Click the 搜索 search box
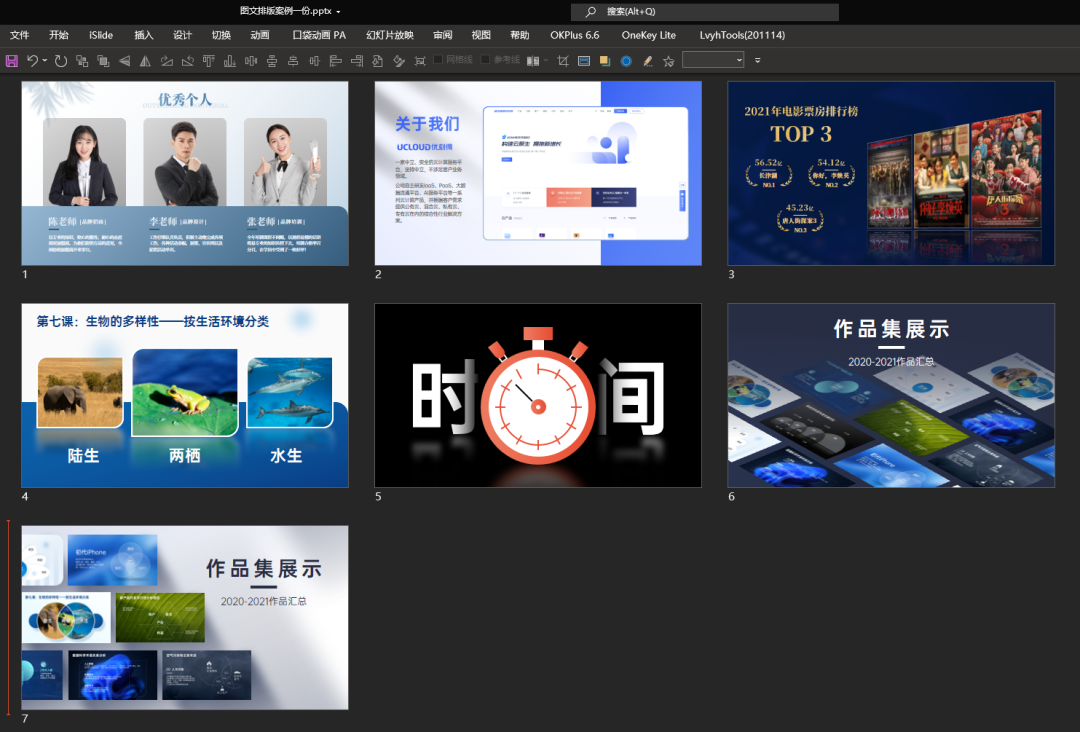Viewport: 1080px width, 732px height. point(705,12)
